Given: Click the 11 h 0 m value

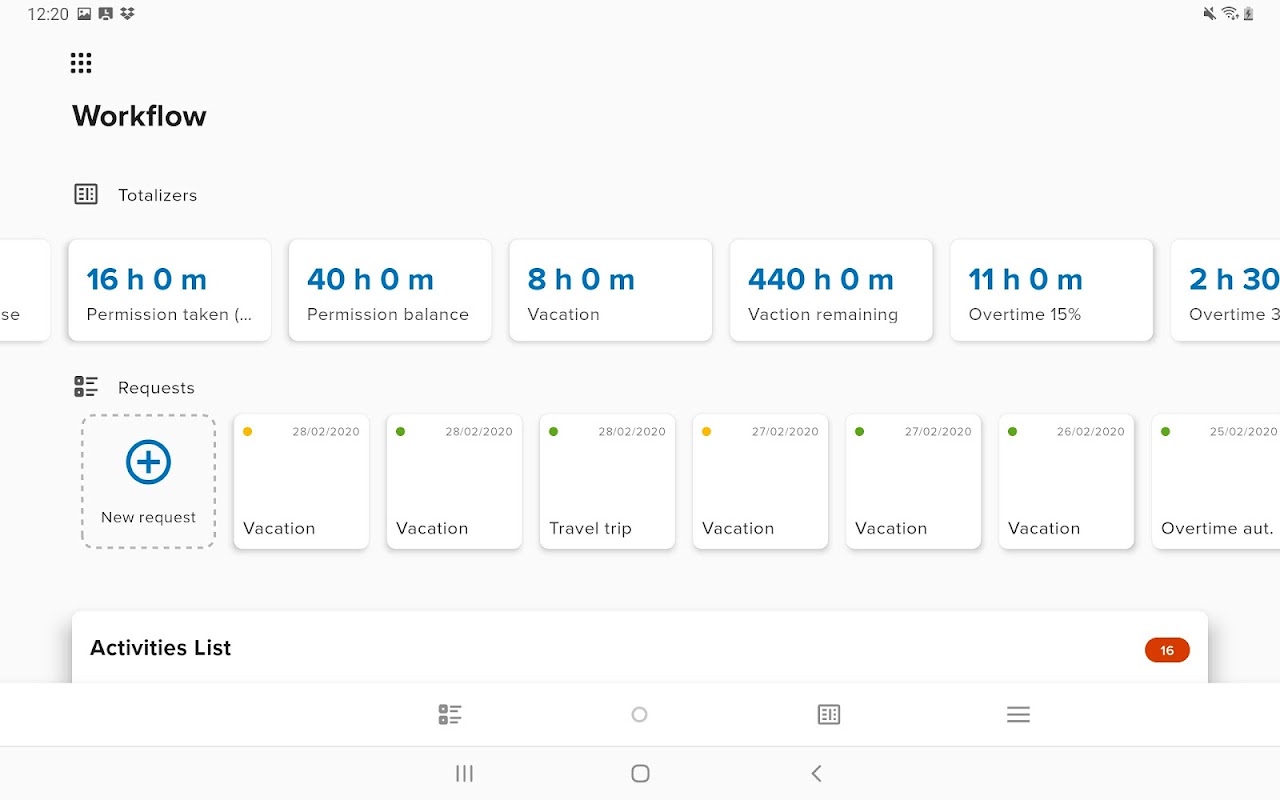Looking at the screenshot, I should pos(1026,279).
